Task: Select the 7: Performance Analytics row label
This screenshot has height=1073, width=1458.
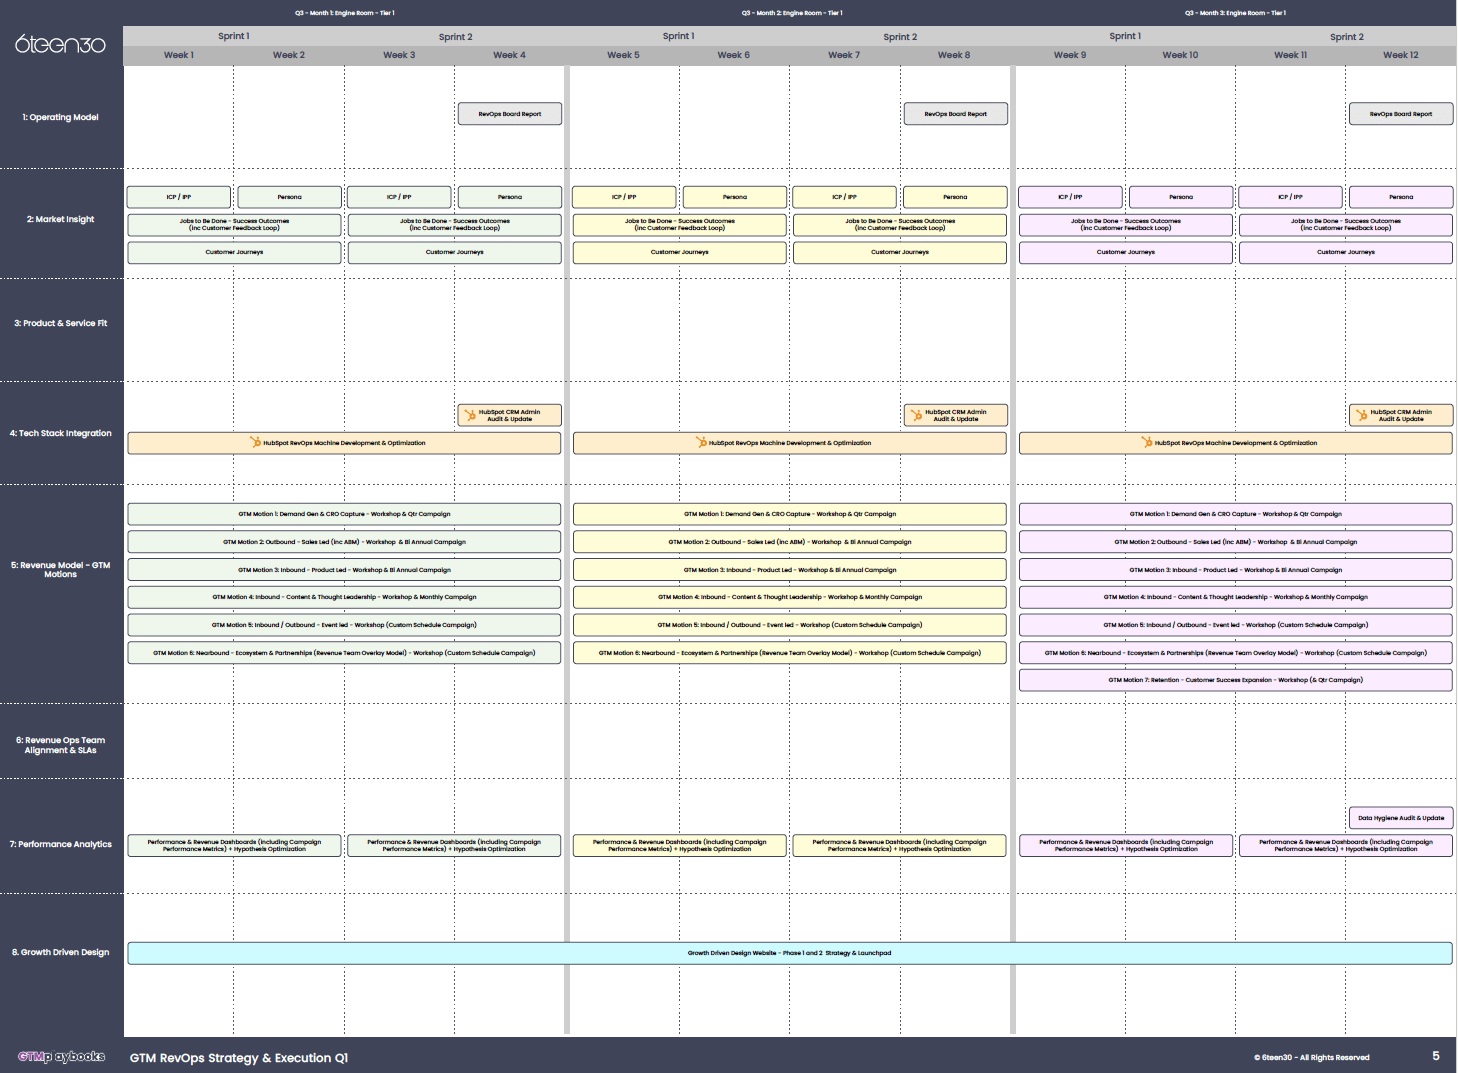Action: pyautogui.click(x=61, y=844)
